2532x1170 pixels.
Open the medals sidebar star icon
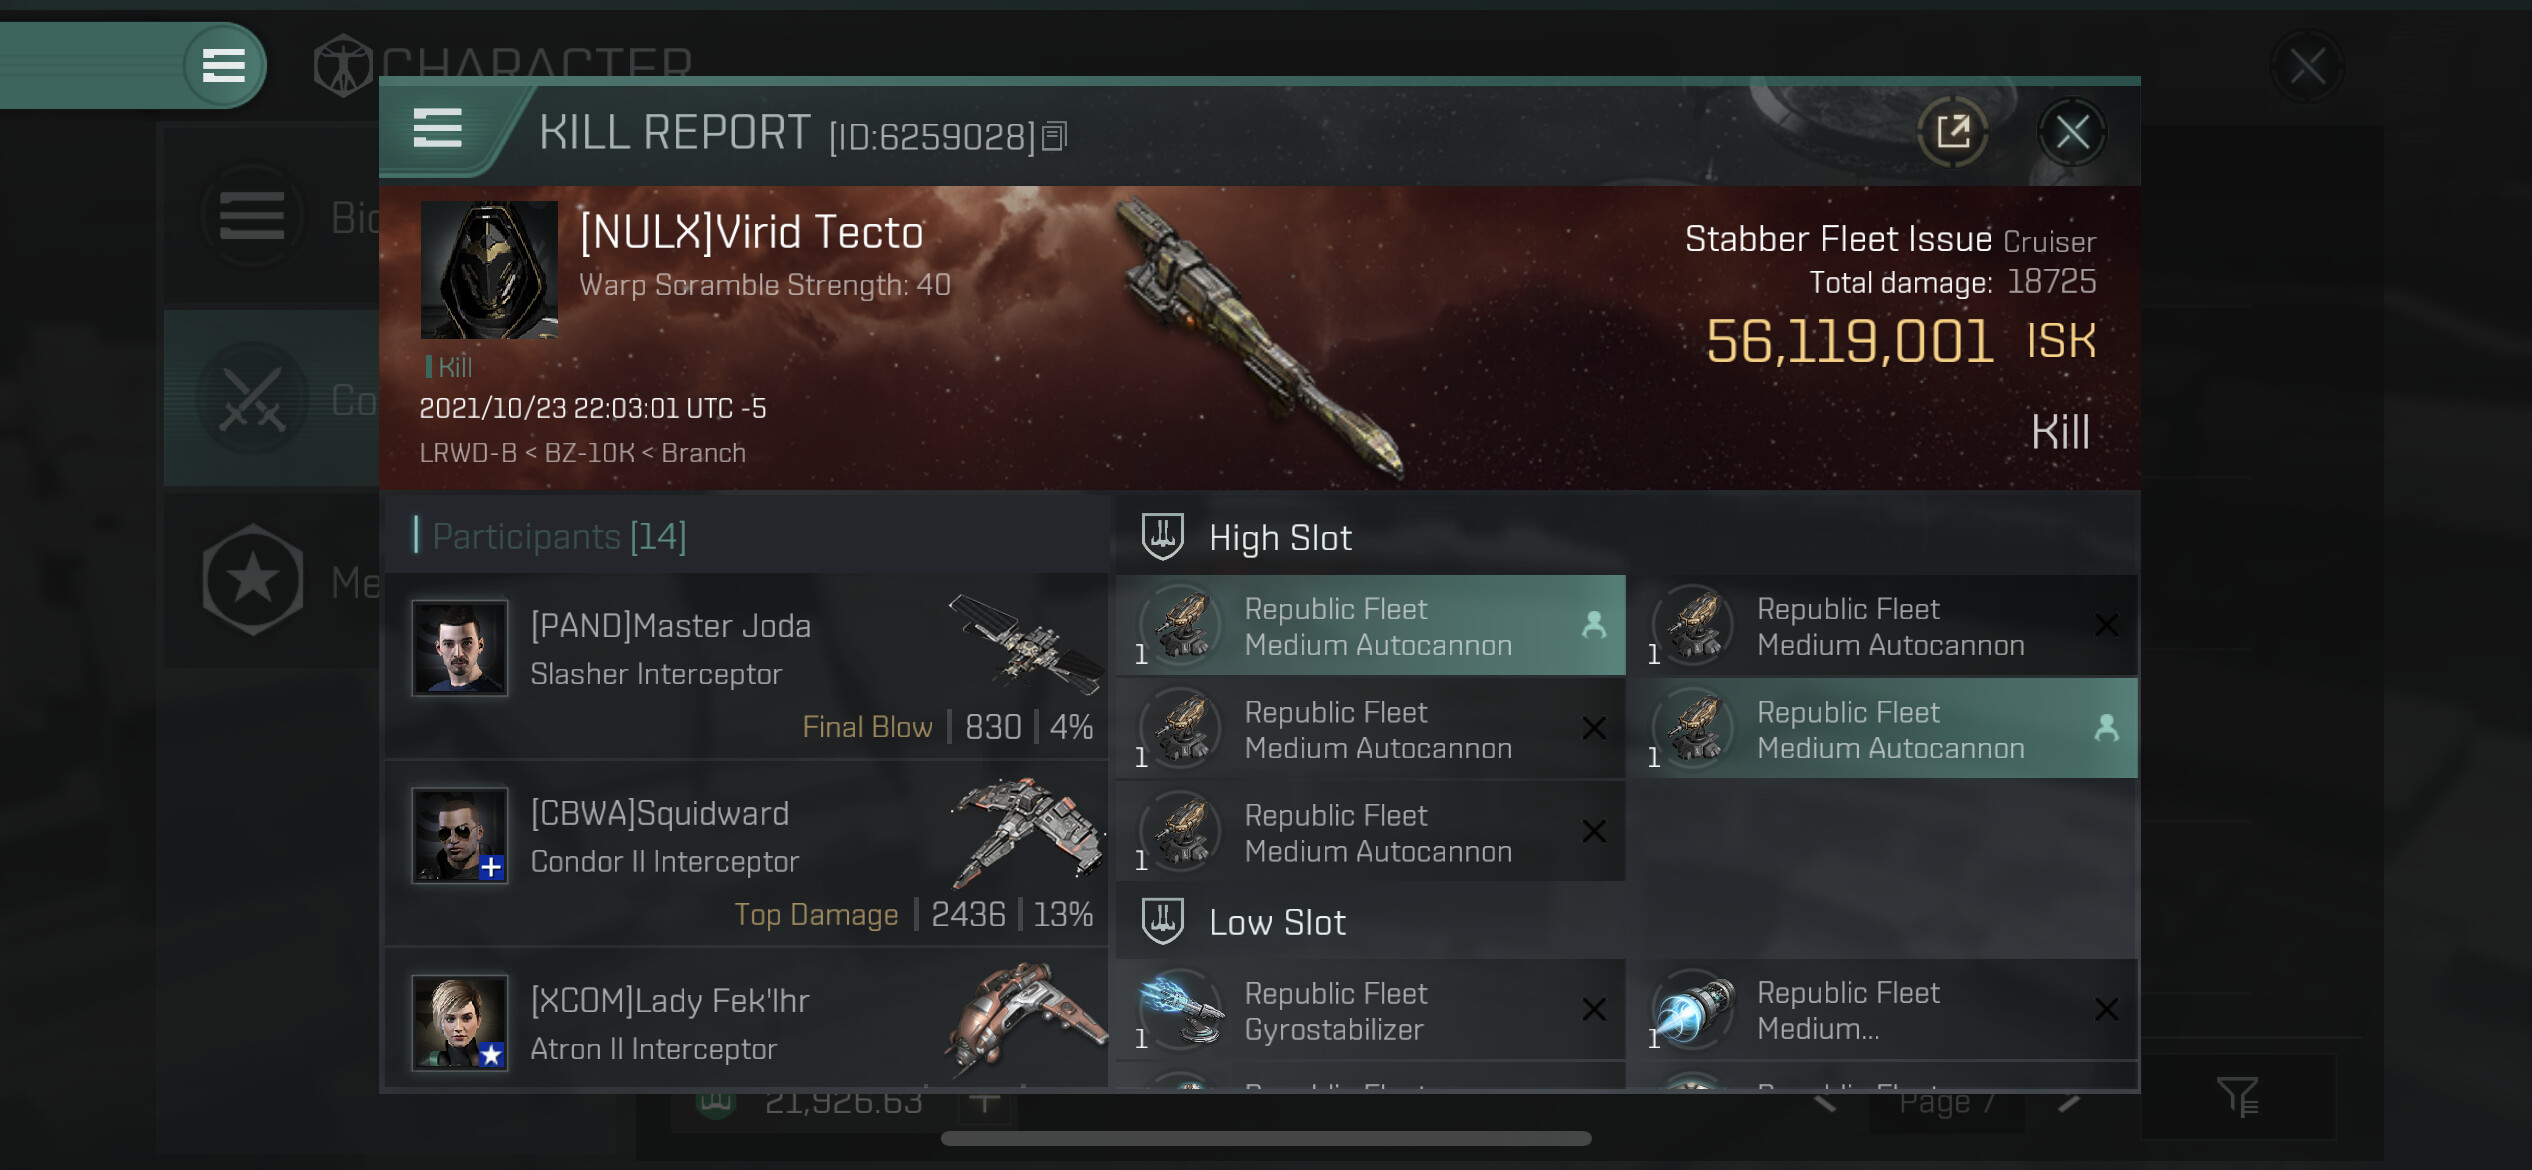click(x=253, y=579)
